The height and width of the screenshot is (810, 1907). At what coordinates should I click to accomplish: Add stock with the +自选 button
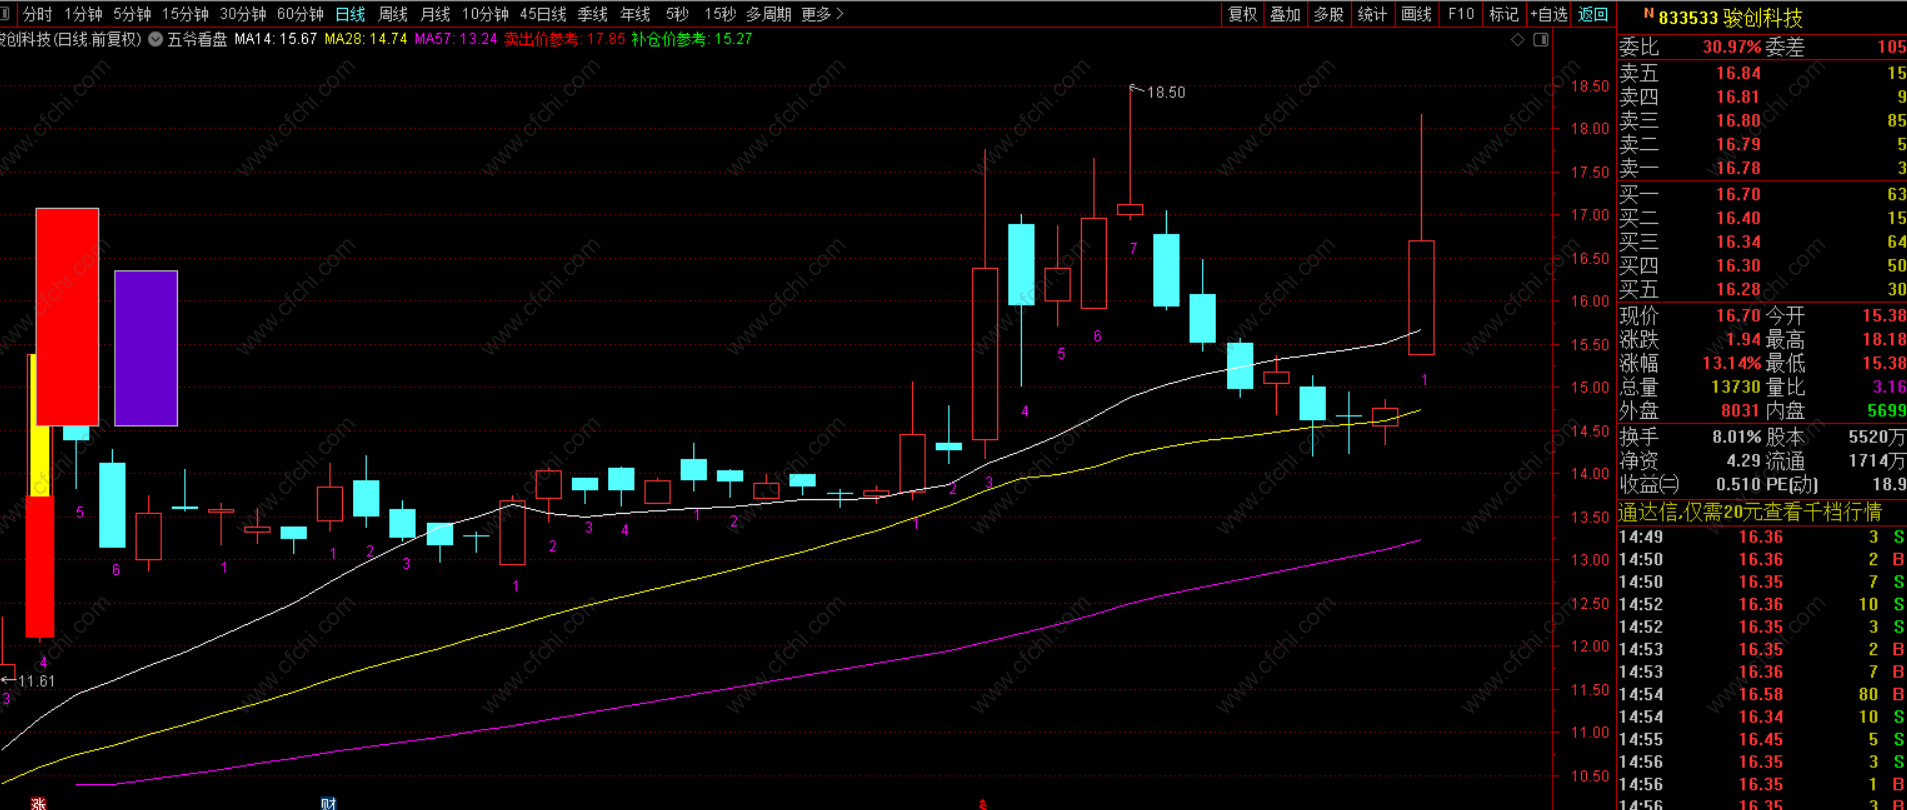tap(1549, 14)
